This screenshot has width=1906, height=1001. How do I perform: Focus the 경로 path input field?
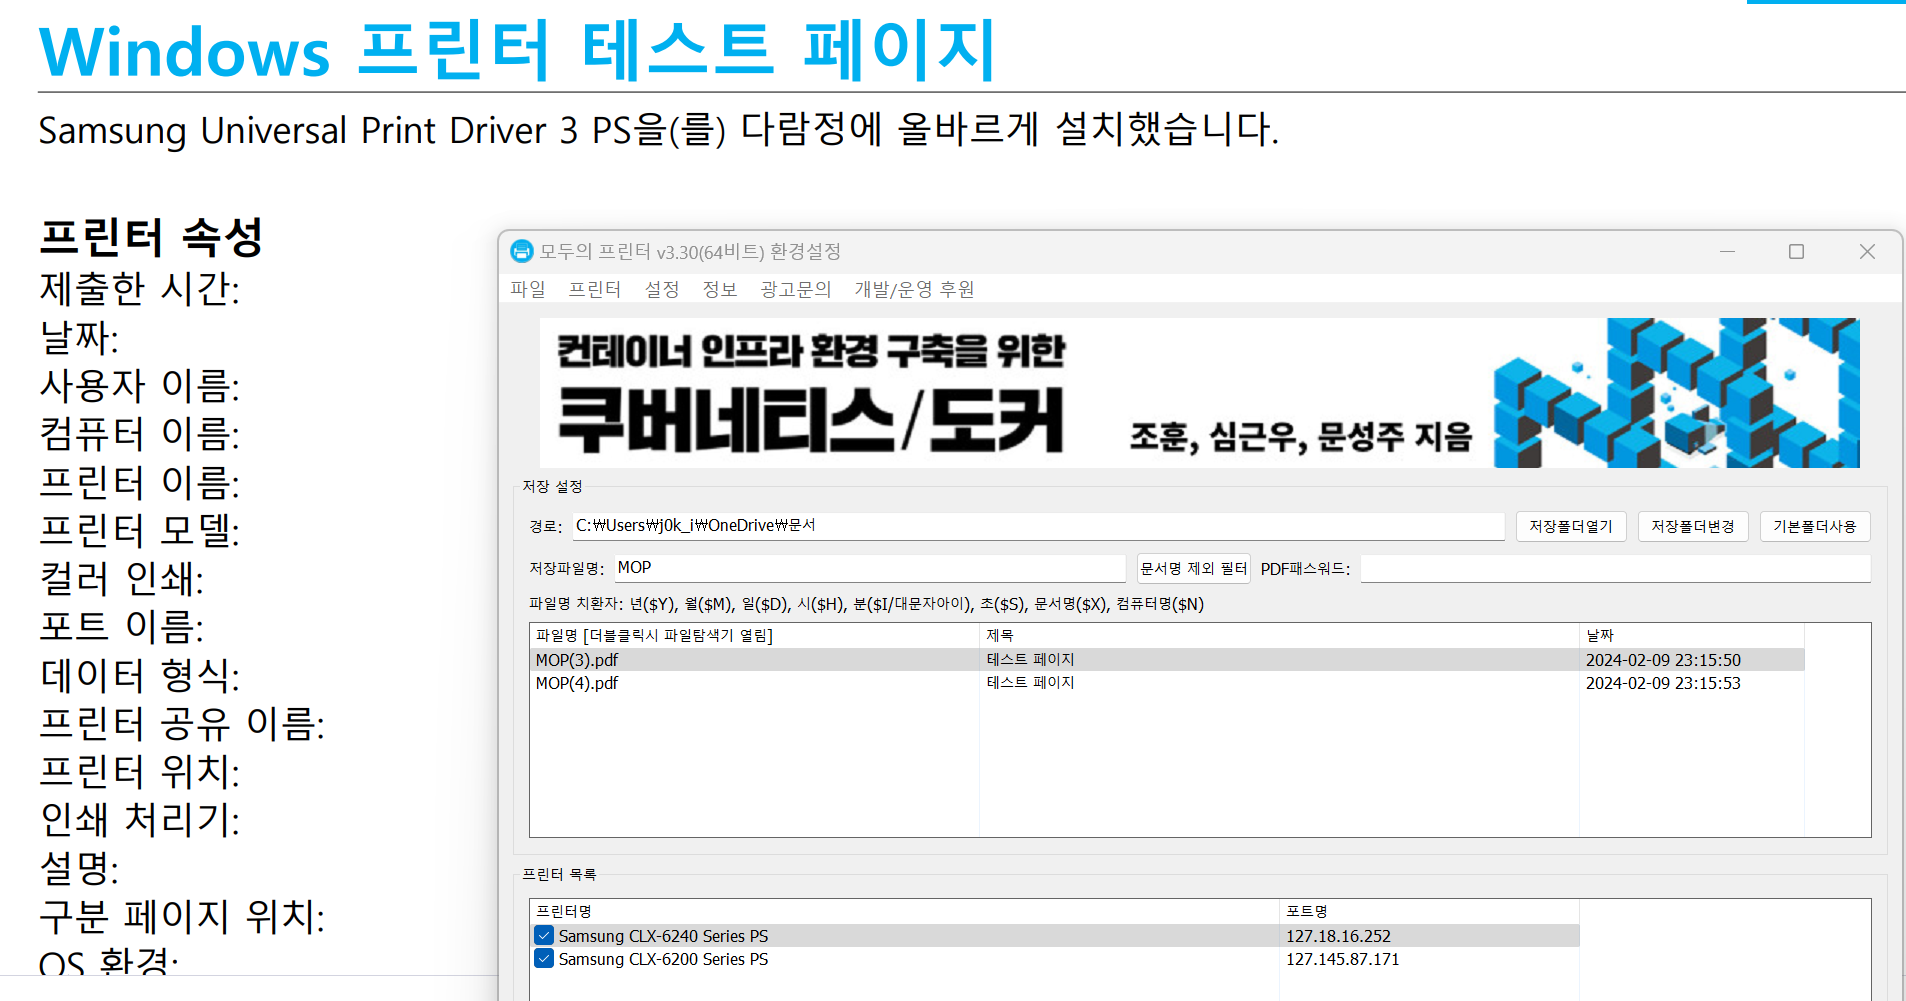pos(1038,526)
